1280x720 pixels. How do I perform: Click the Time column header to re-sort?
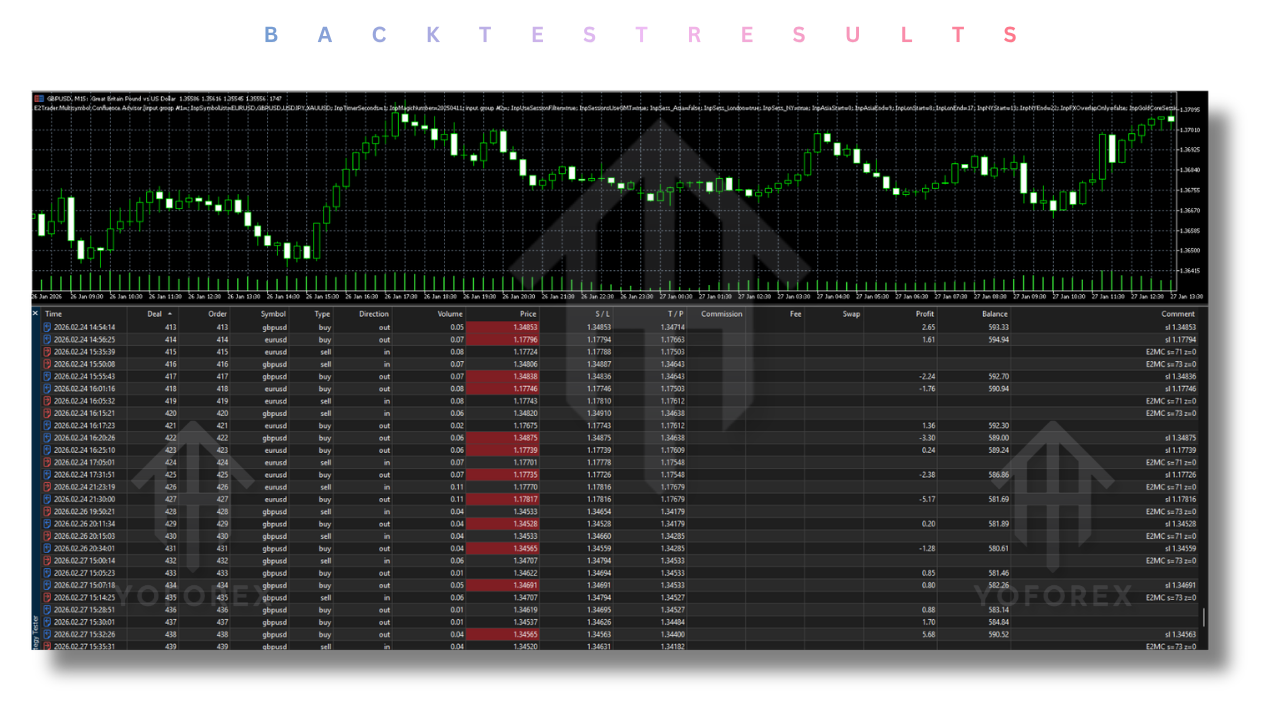coord(53,313)
